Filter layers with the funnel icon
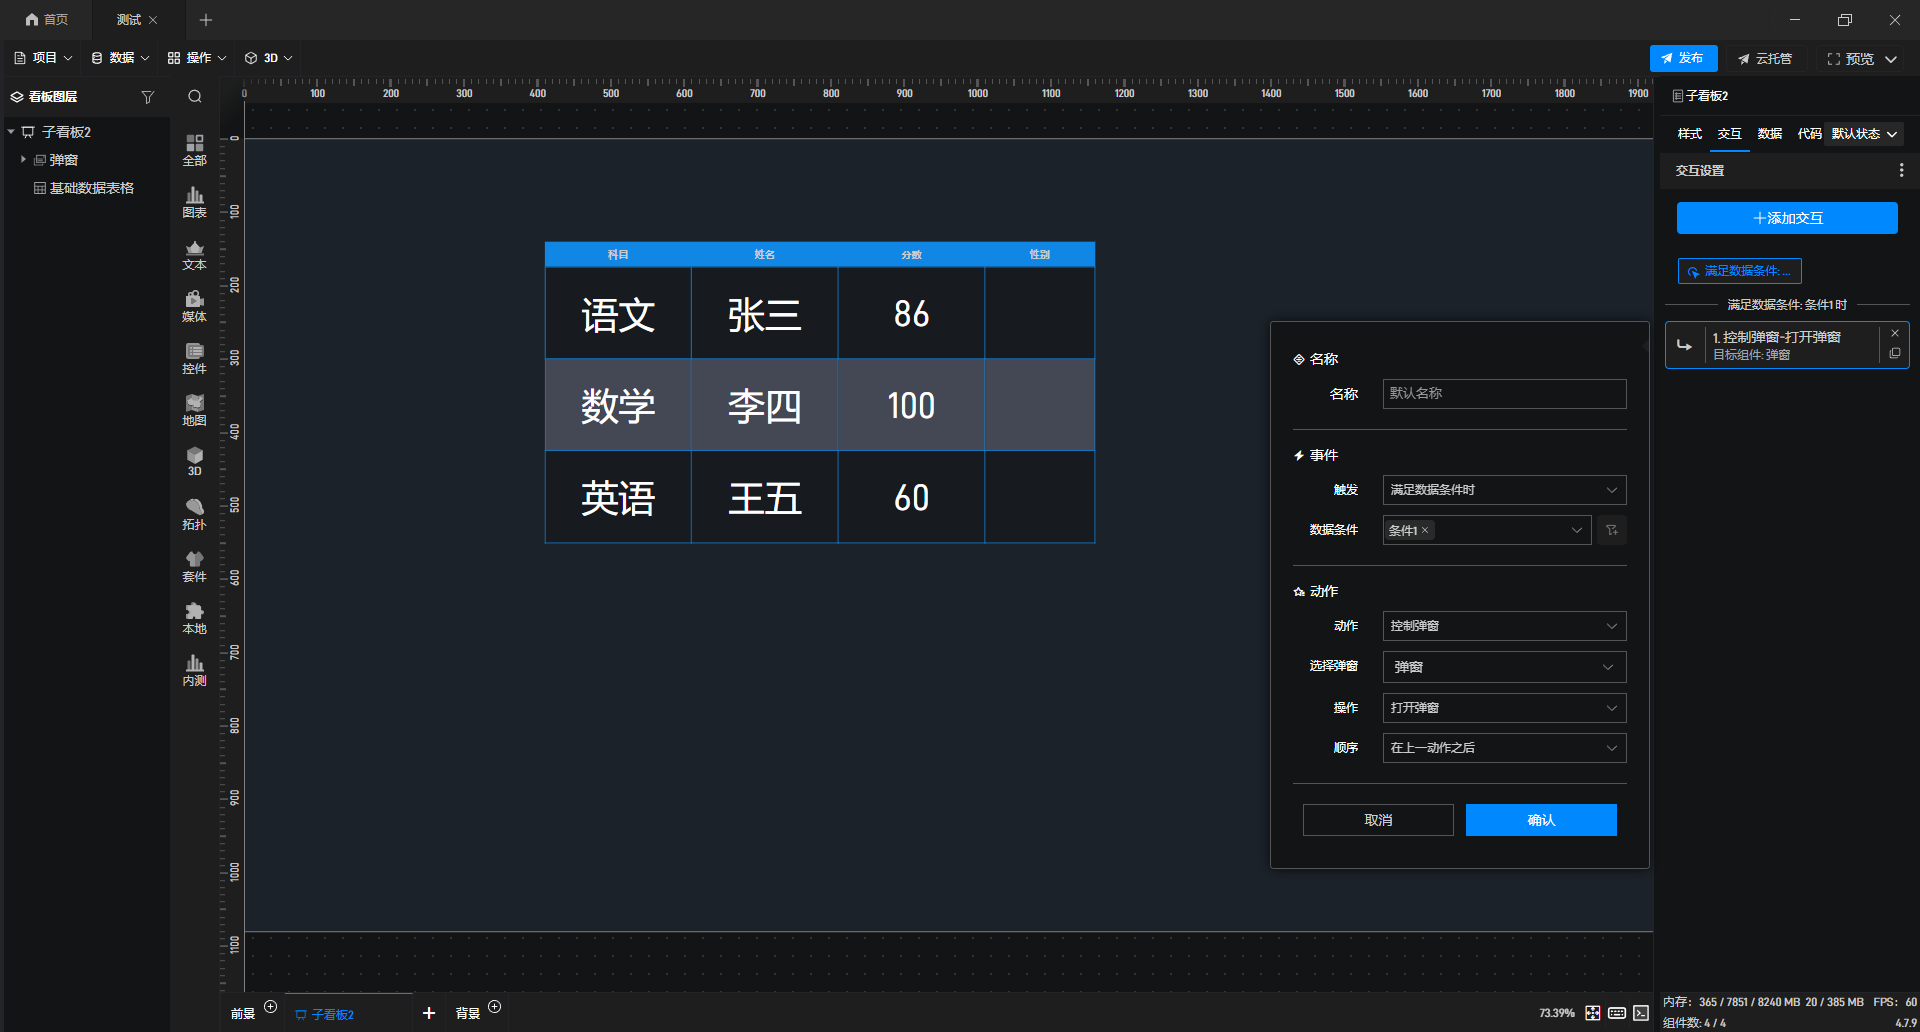1920x1032 pixels. [x=148, y=97]
